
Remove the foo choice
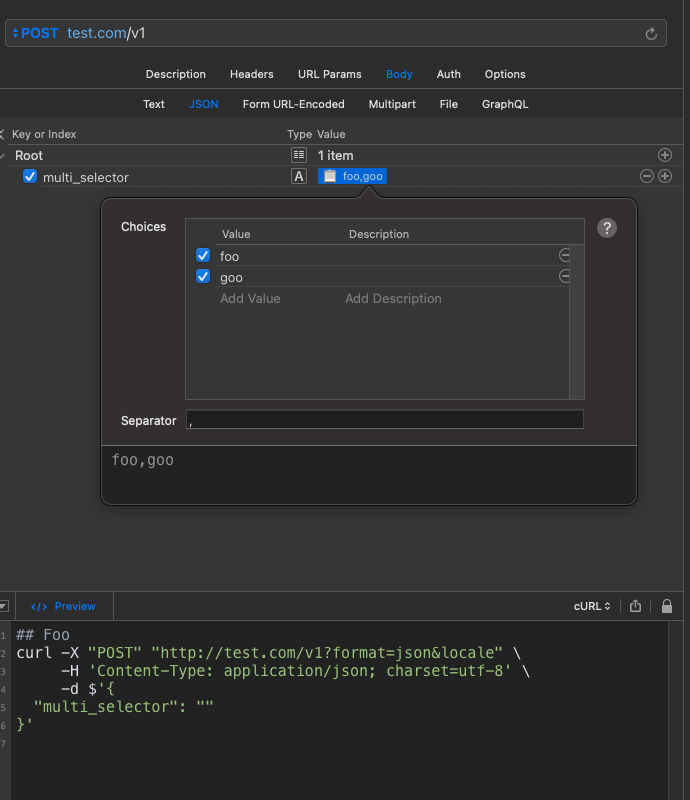click(564, 255)
